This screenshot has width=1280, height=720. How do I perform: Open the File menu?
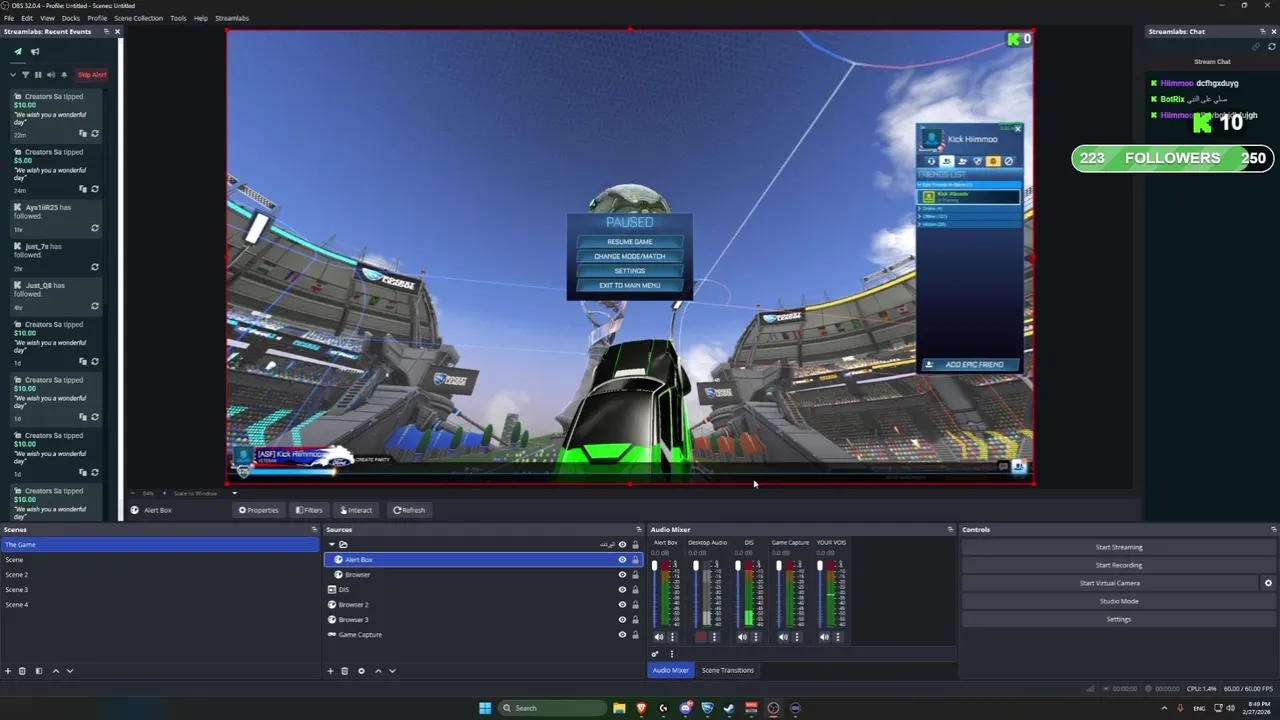[x=9, y=18]
